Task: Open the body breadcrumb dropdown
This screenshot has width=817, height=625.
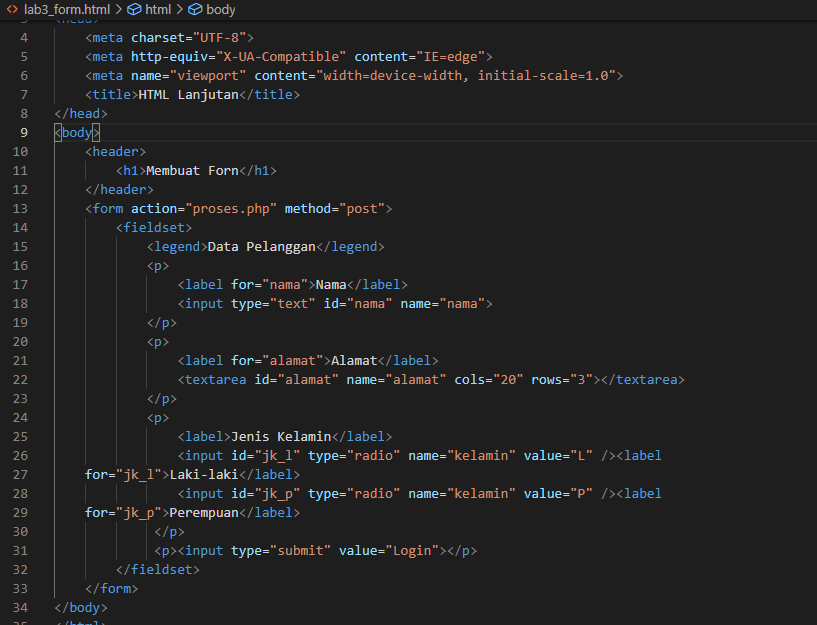Action: (x=220, y=10)
